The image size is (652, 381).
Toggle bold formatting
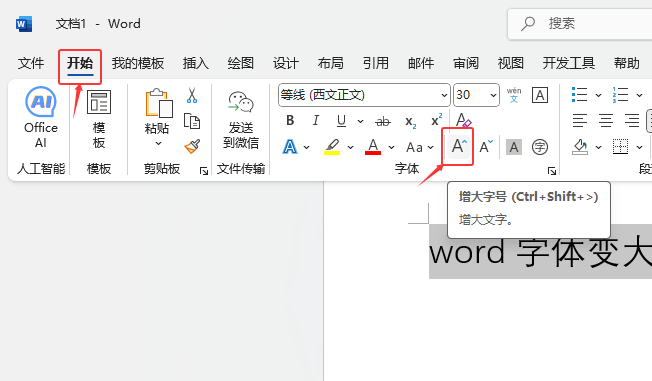(x=290, y=121)
